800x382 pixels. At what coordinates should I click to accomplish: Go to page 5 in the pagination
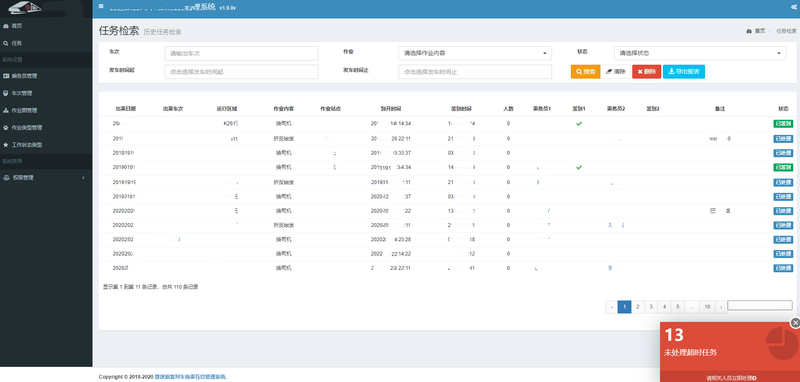pos(678,307)
